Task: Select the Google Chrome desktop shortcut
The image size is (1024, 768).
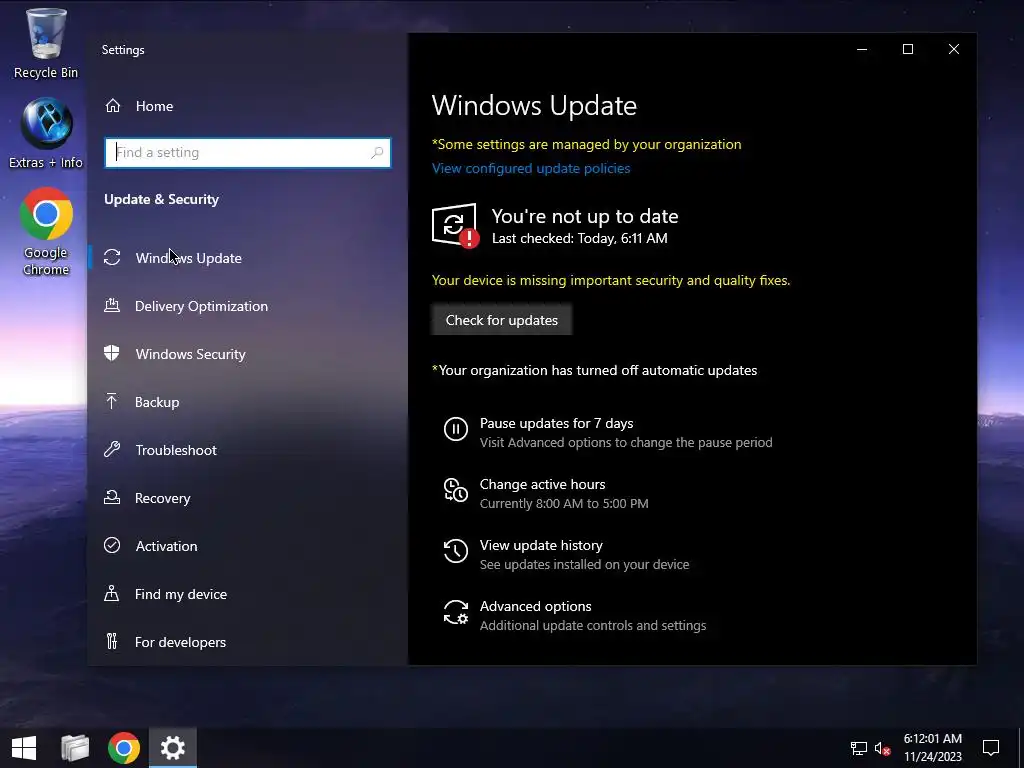Action: click(x=46, y=231)
